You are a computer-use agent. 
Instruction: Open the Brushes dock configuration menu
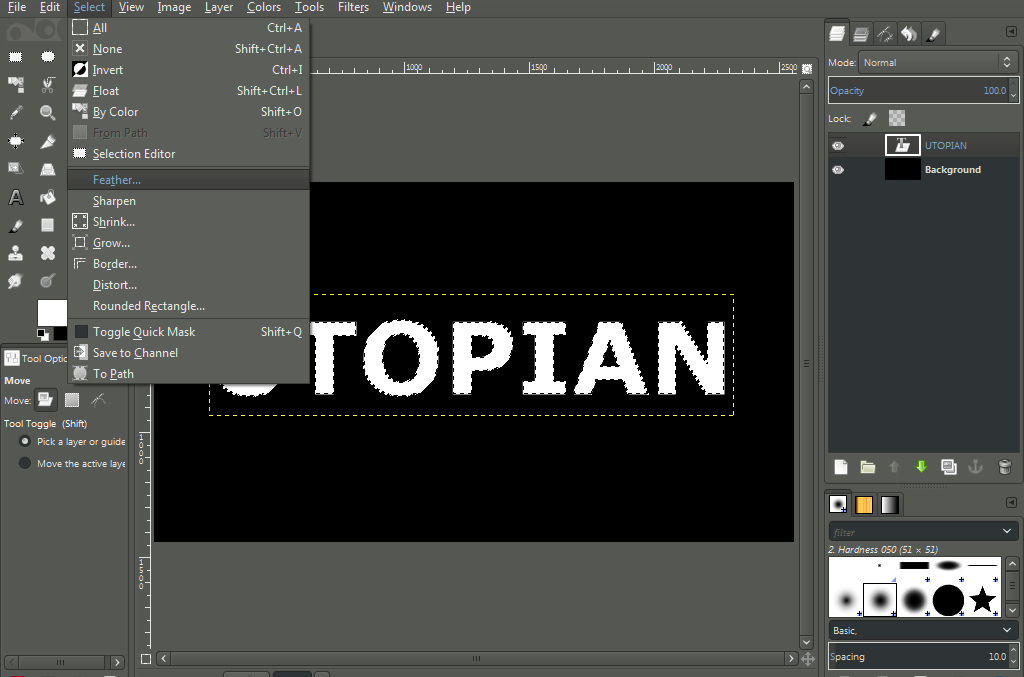click(1011, 502)
